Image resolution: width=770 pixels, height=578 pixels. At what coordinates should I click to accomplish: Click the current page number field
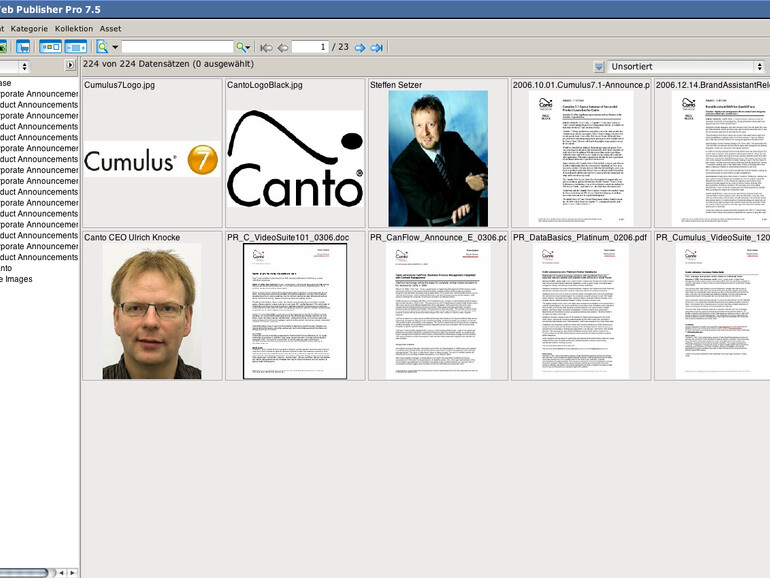310,47
